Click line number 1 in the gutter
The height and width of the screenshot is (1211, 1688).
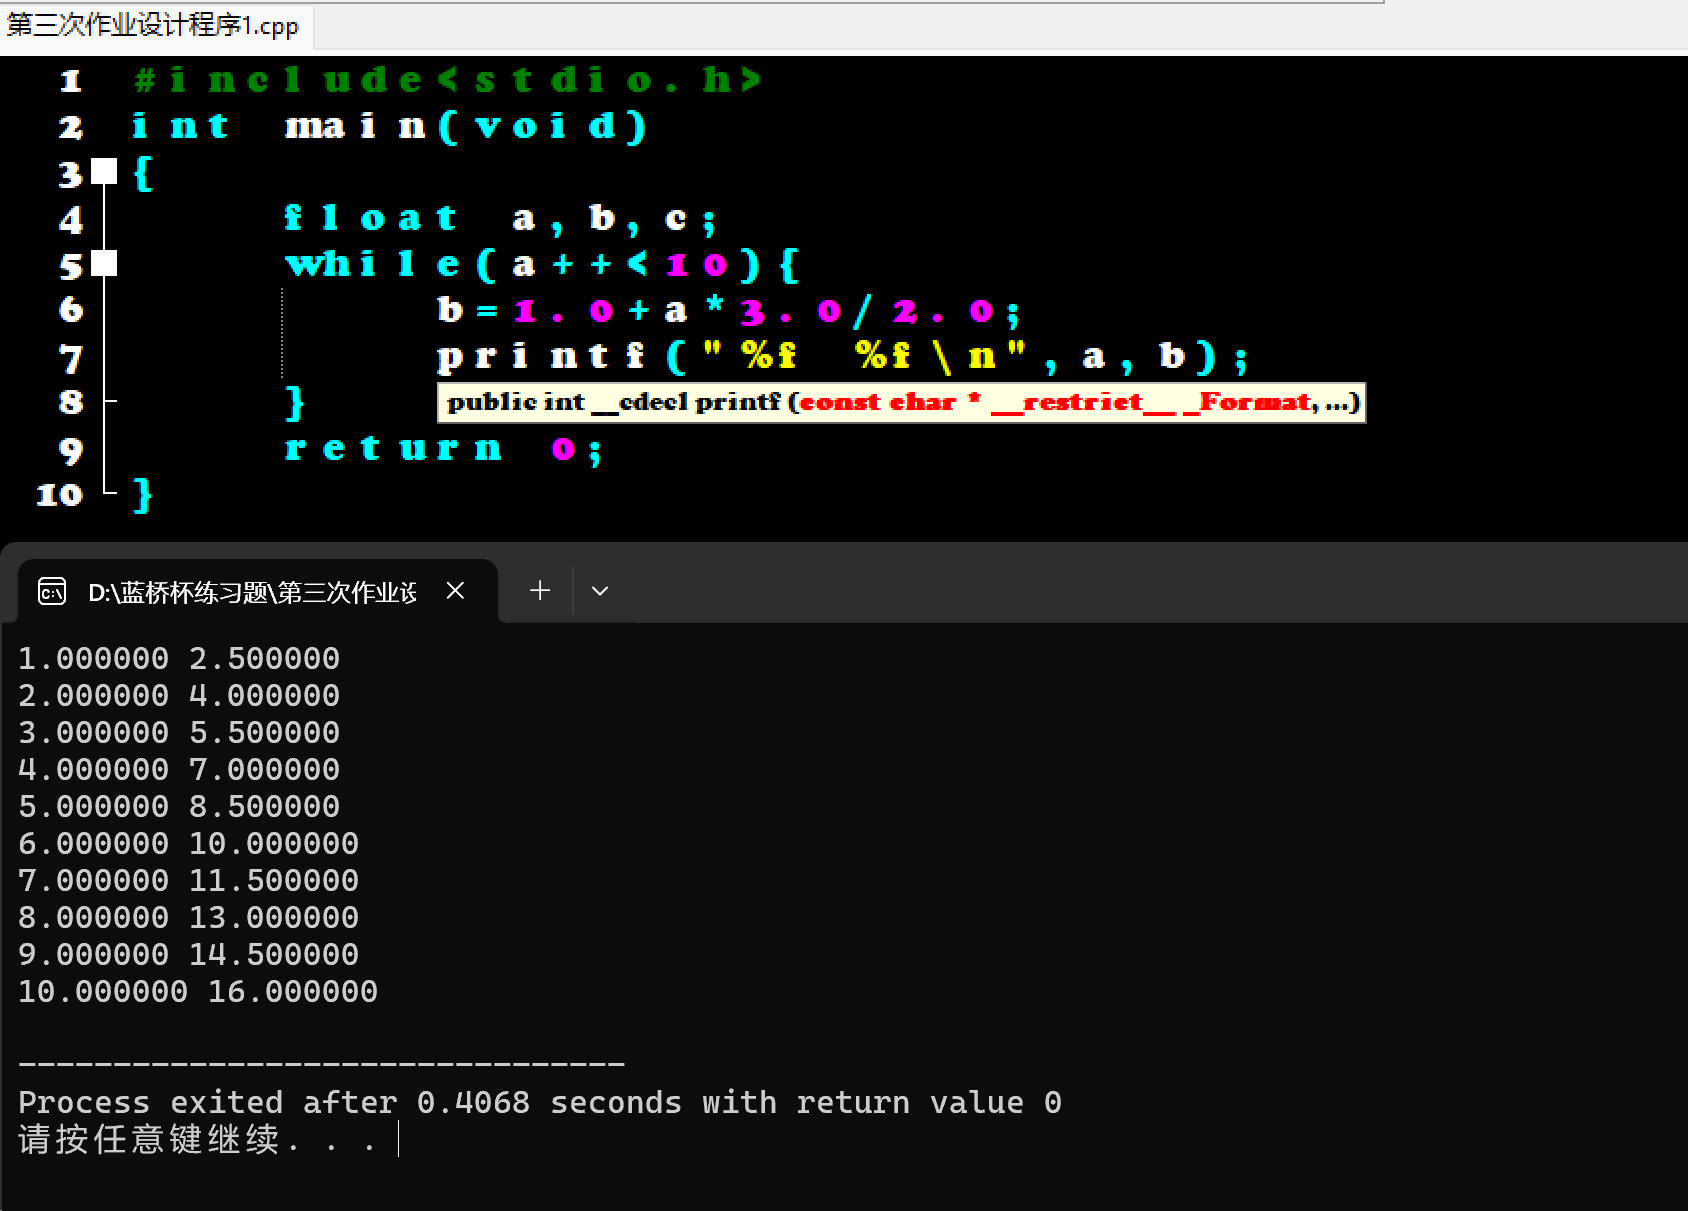(x=70, y=80)
